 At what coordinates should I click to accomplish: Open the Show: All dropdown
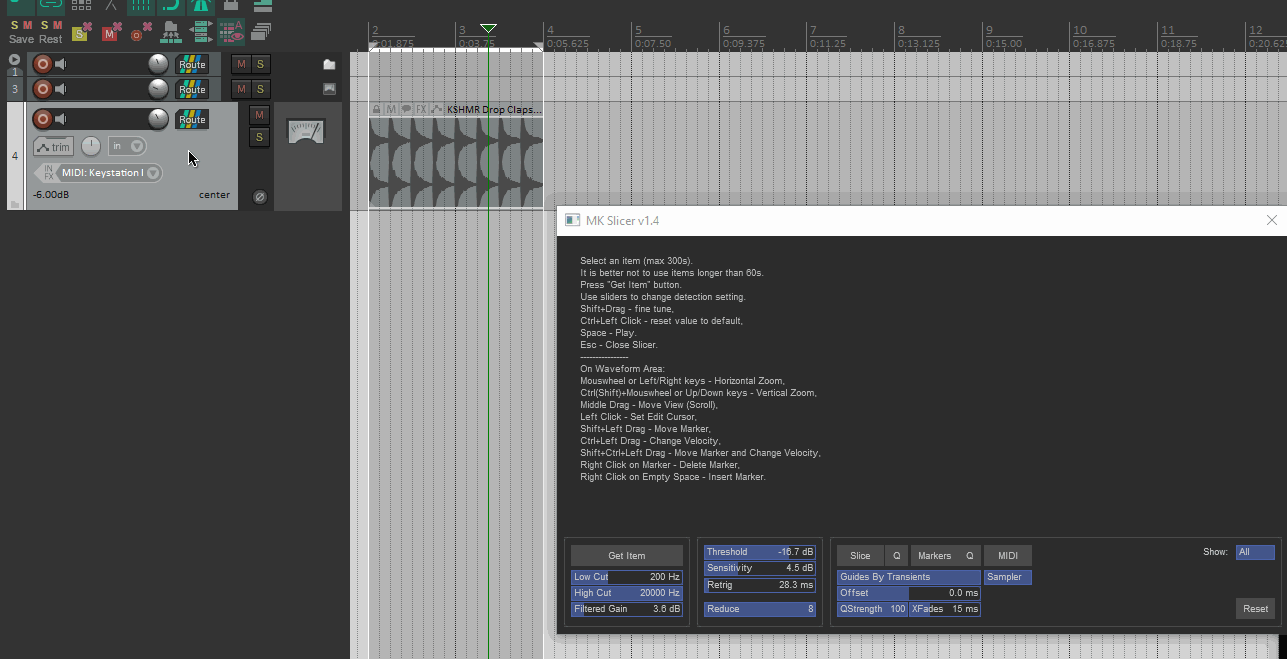pyautogui.click(x=1254, y=552)
